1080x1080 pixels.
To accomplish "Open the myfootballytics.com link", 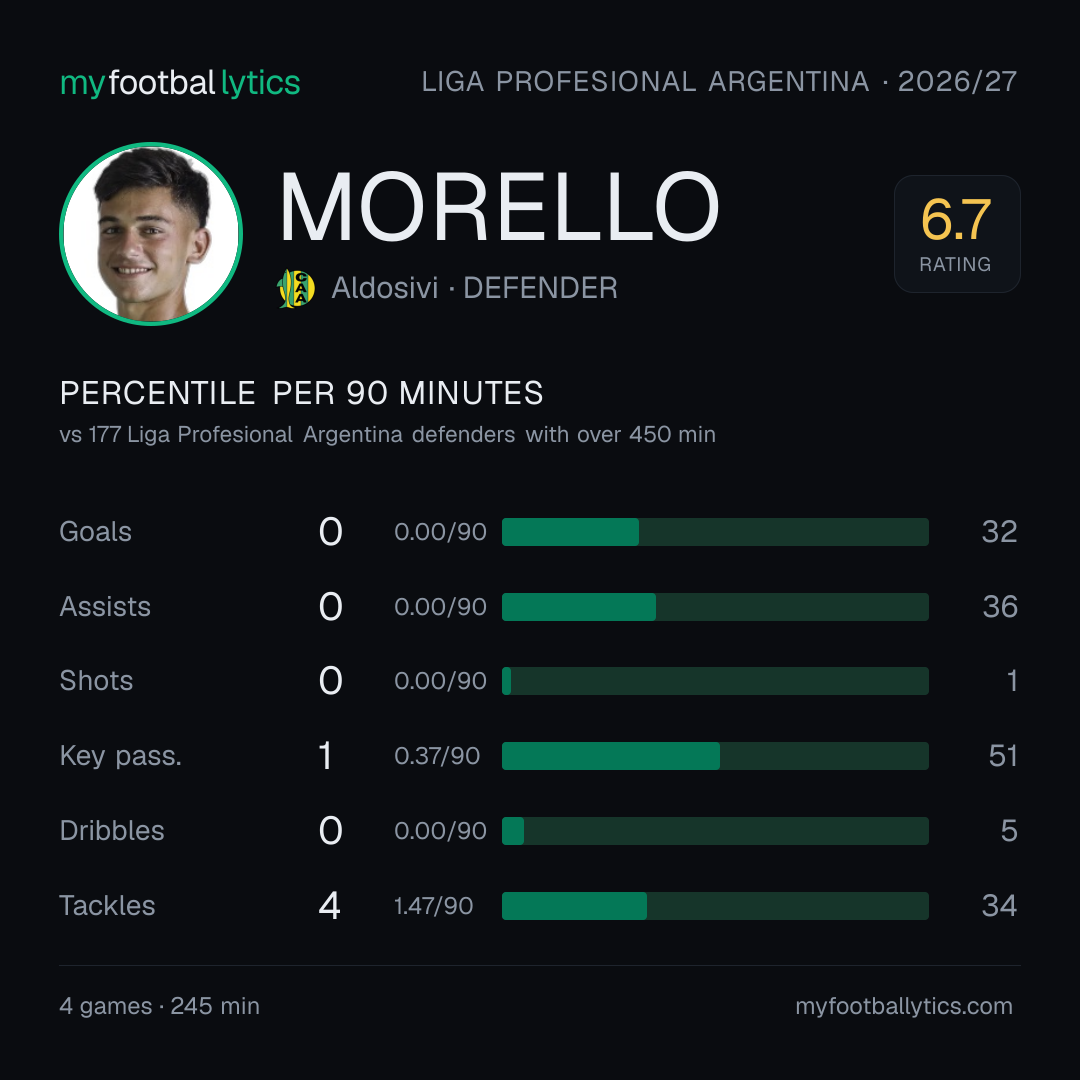I will [x=904, y=1006].
